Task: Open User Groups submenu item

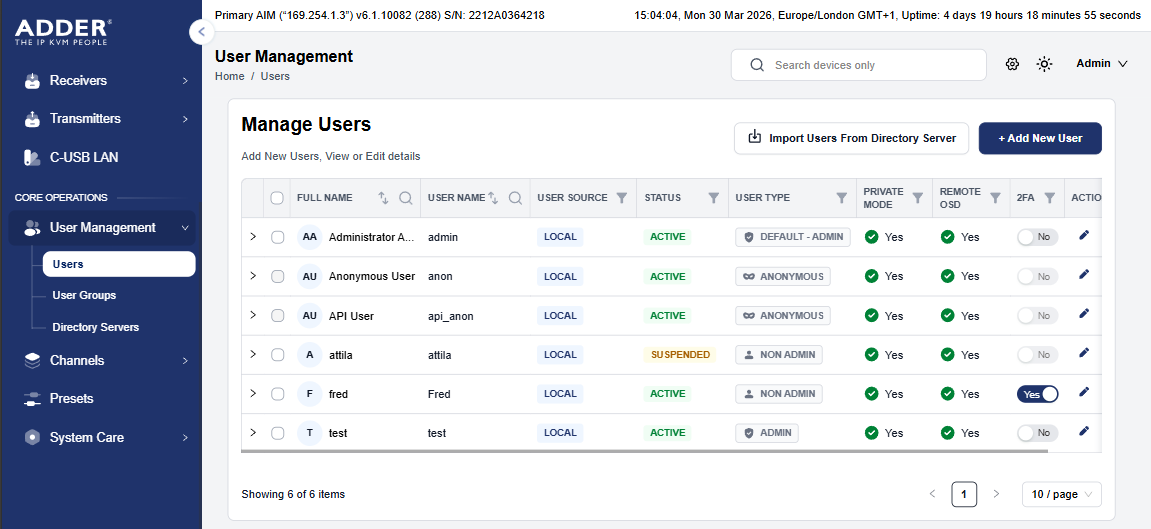Action: (84, 295)
